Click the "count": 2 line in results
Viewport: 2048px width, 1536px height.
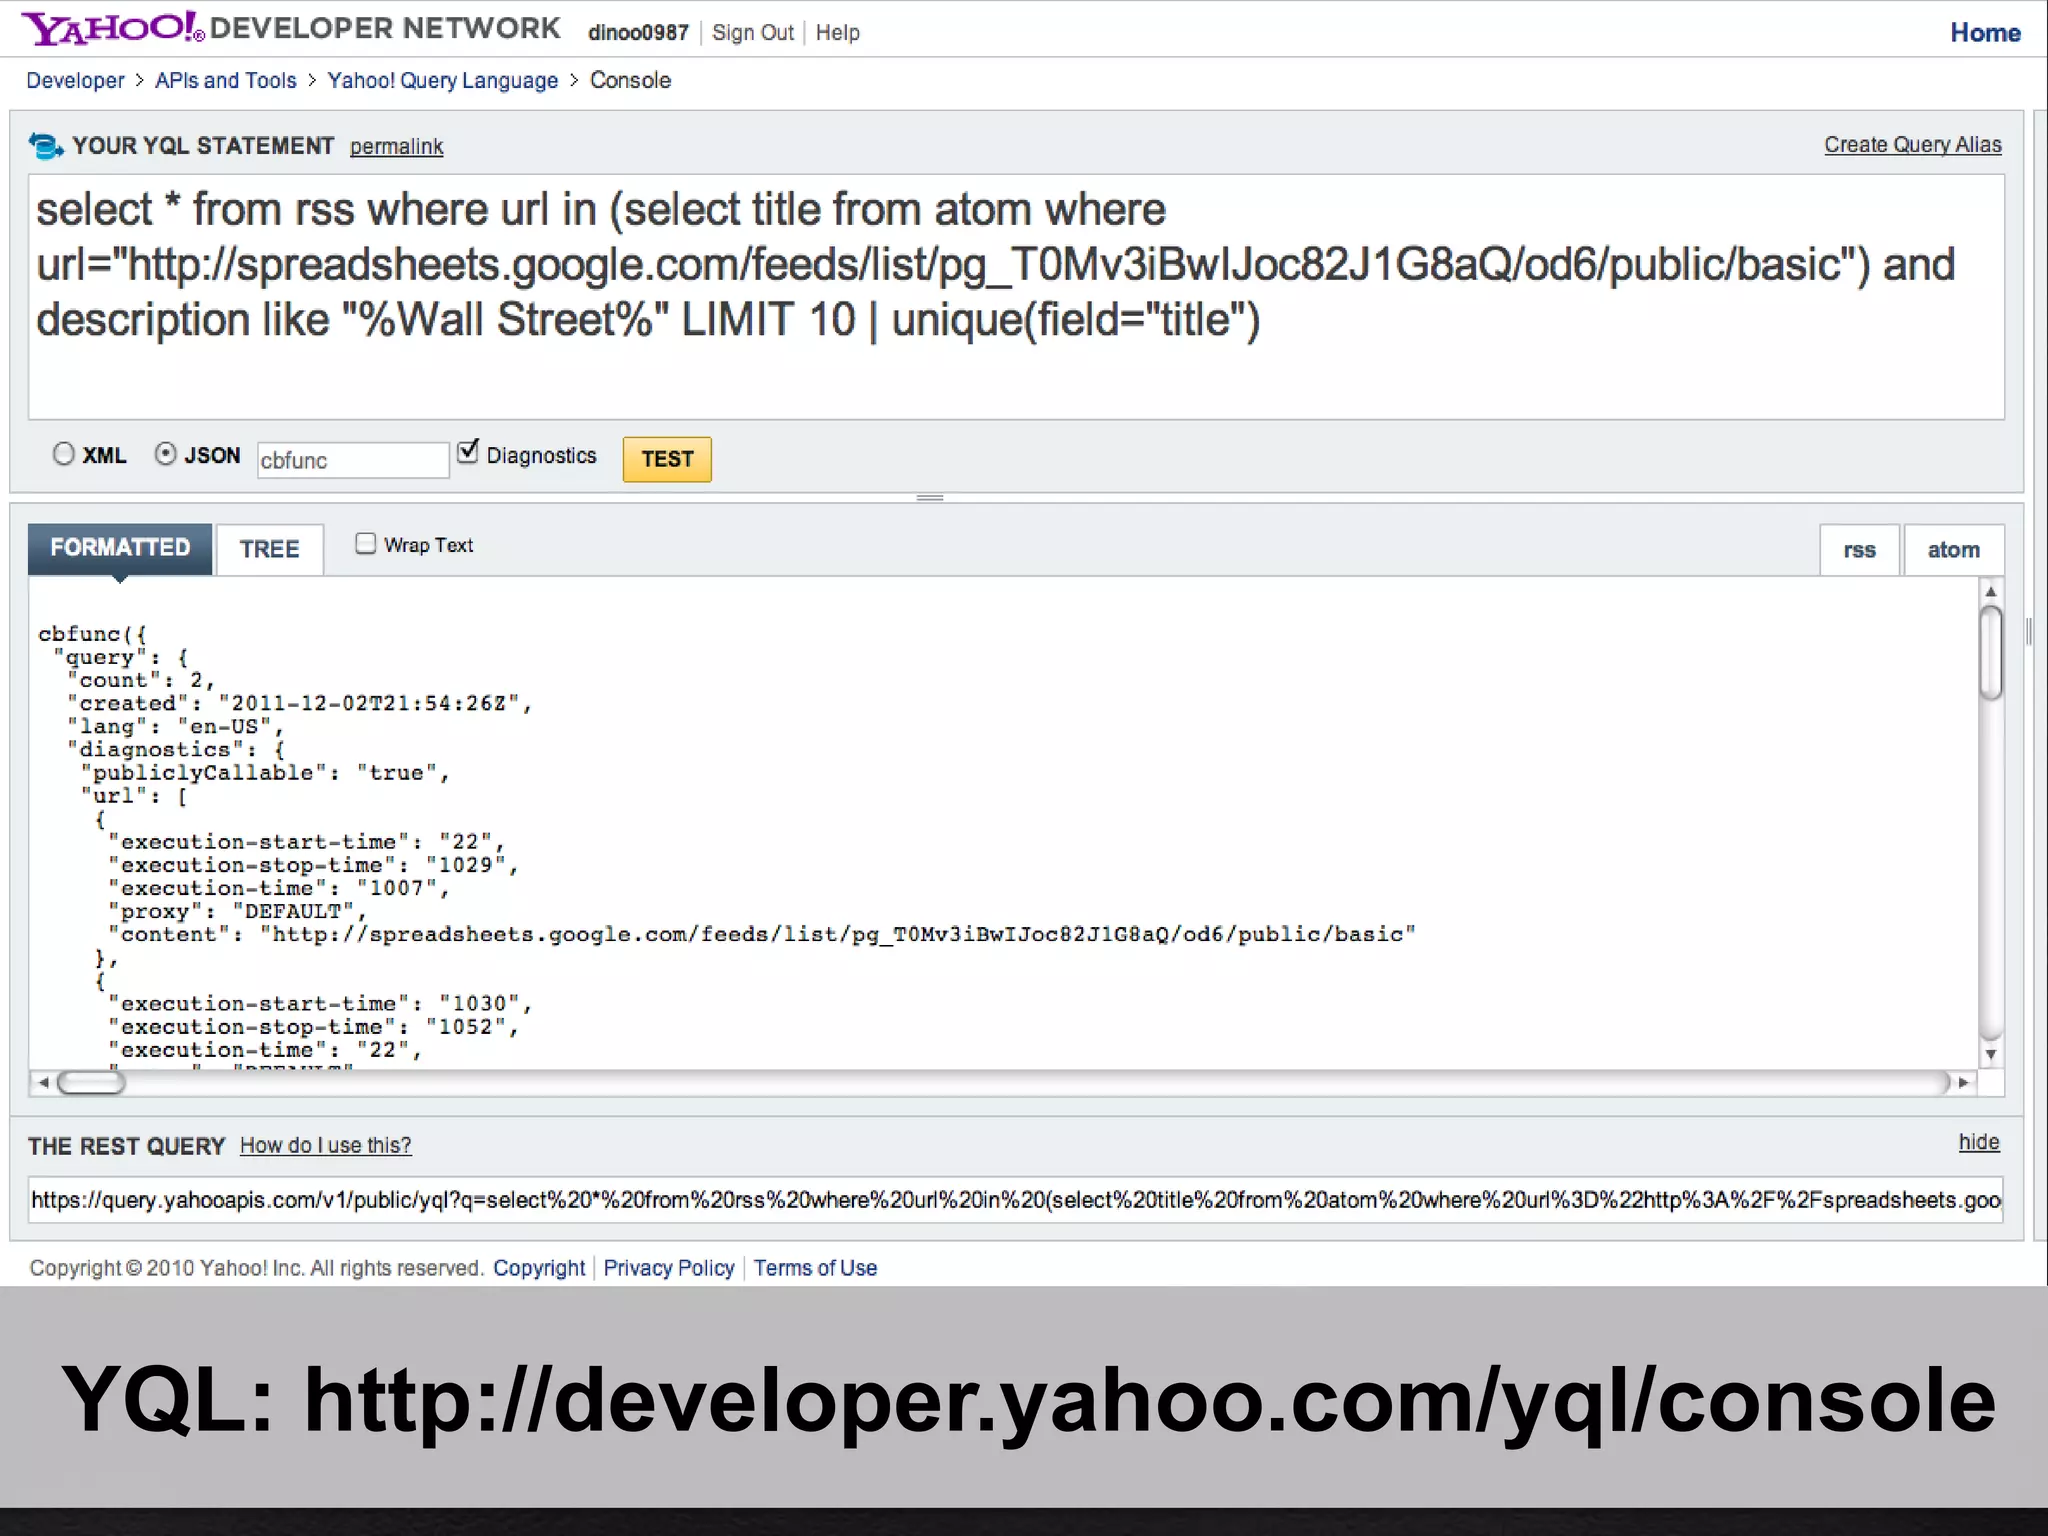(x=141, y=681)
